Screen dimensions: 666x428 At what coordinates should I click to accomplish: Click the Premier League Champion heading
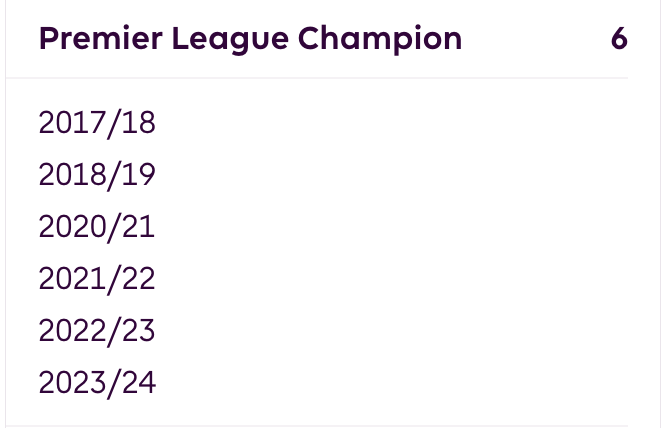[250, 39]
